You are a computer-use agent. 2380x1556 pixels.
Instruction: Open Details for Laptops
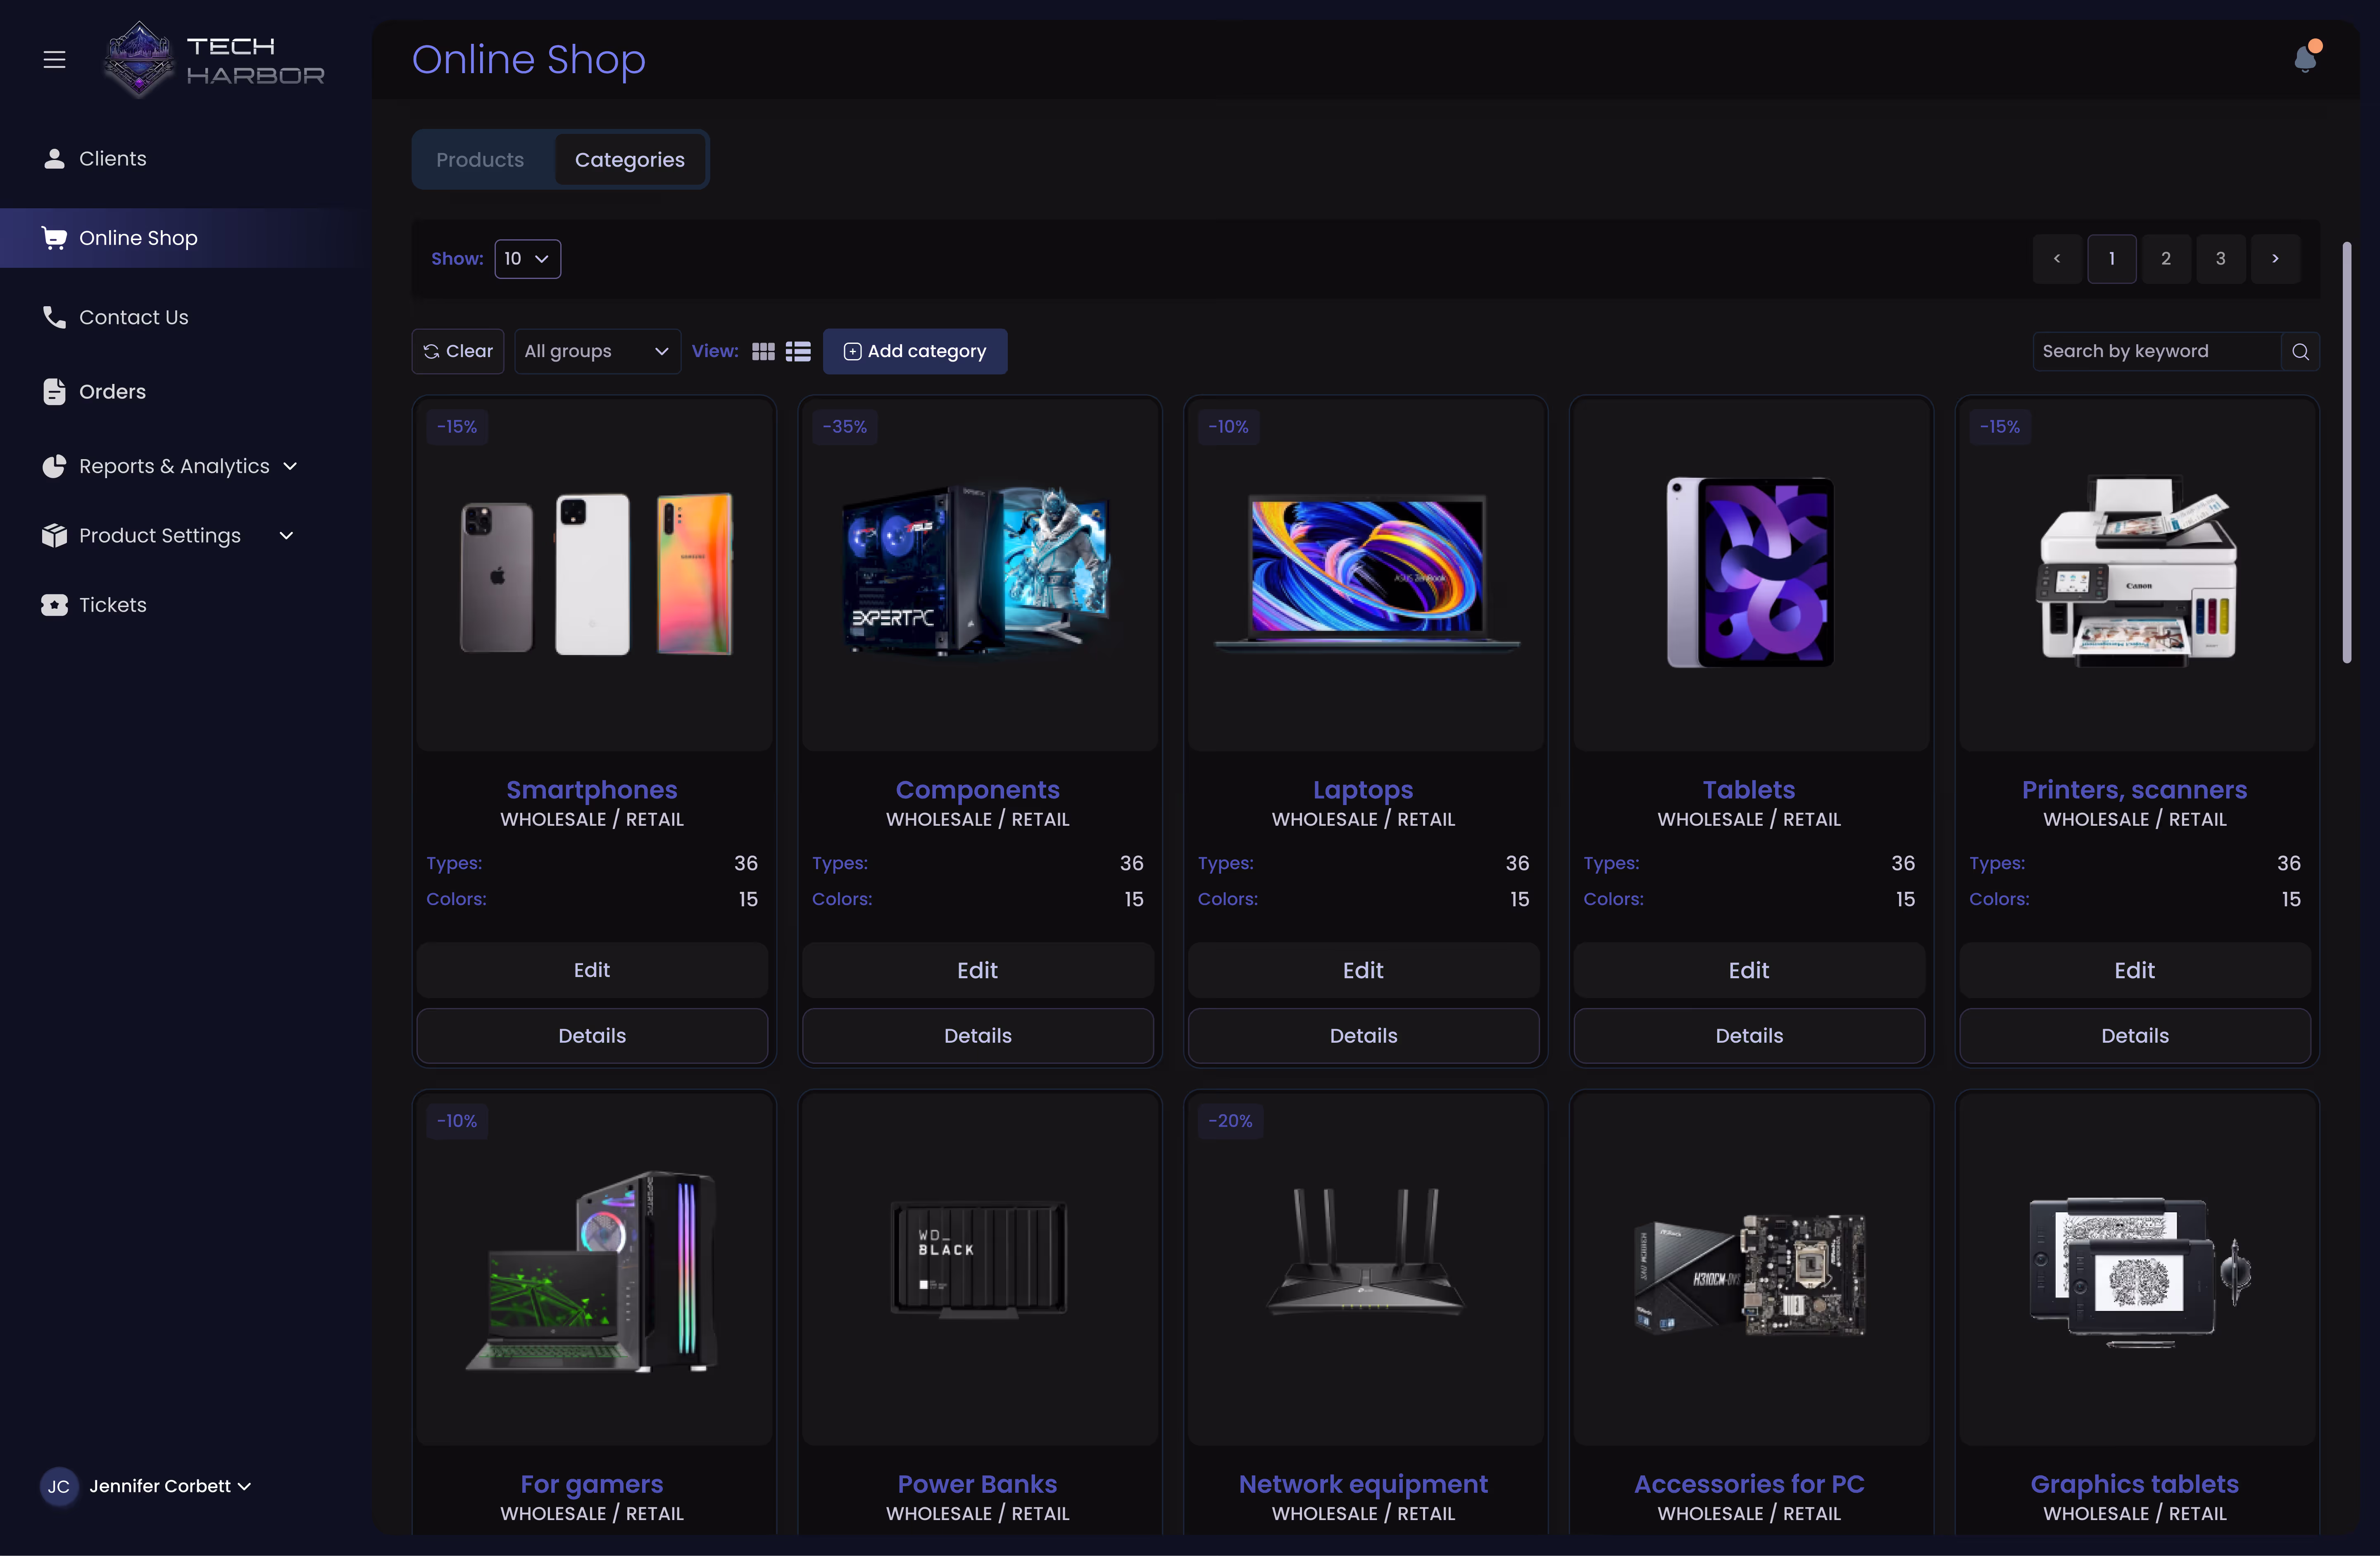(x=1364, y=1037)
